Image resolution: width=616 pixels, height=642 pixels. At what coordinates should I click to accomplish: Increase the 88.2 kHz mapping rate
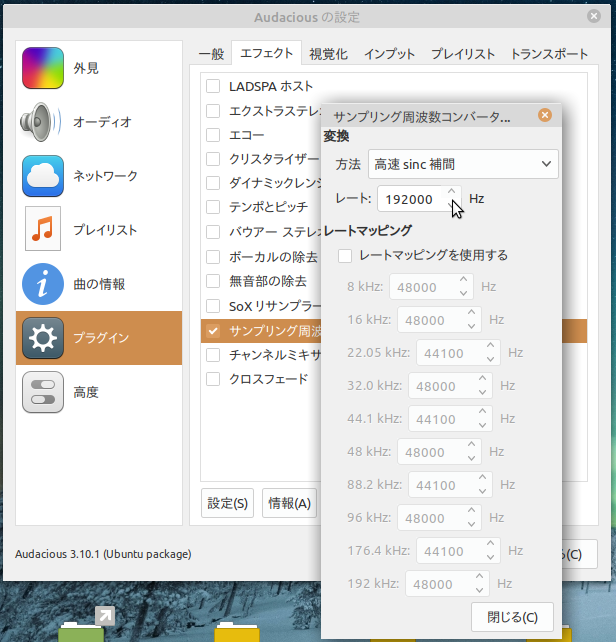(x=482, y=477)
